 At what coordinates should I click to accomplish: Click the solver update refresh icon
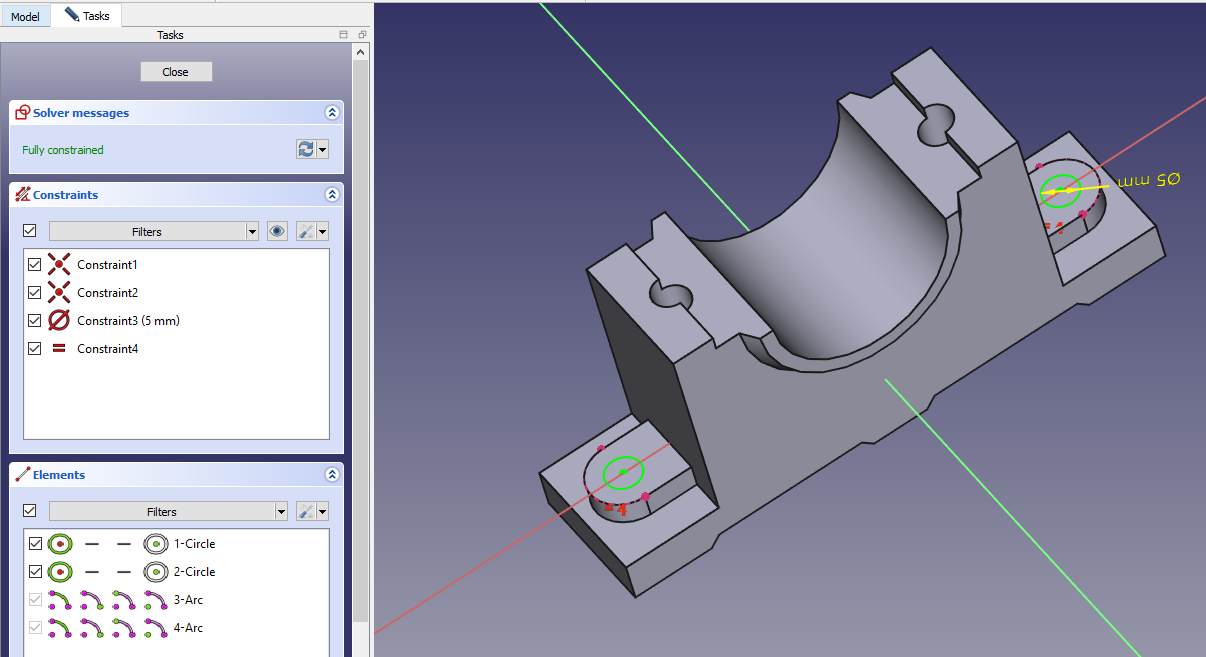pyautogui.click(x=306, y=149)
